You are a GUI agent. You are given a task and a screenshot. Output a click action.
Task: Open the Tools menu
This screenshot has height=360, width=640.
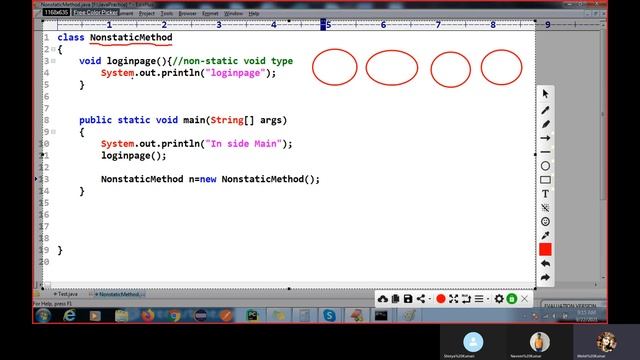pos(167,13)
